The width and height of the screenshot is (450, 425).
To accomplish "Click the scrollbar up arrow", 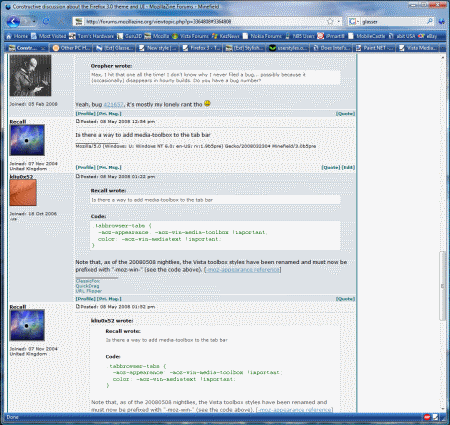I will coord(442,58).
